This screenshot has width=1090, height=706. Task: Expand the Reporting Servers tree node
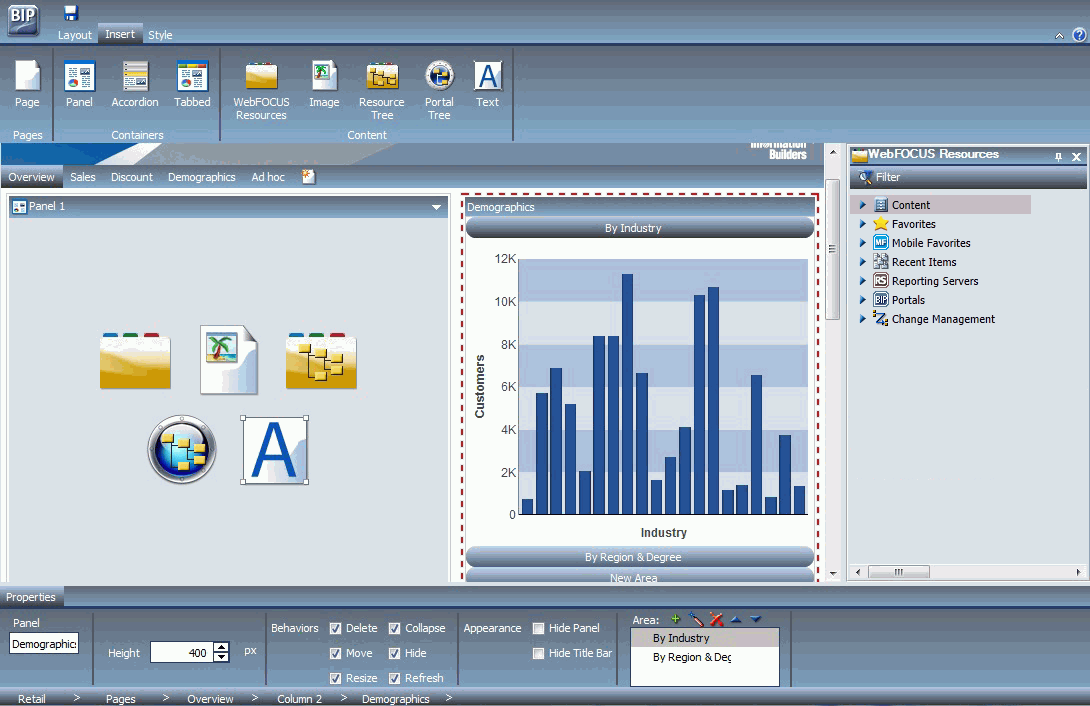point(863,281)
